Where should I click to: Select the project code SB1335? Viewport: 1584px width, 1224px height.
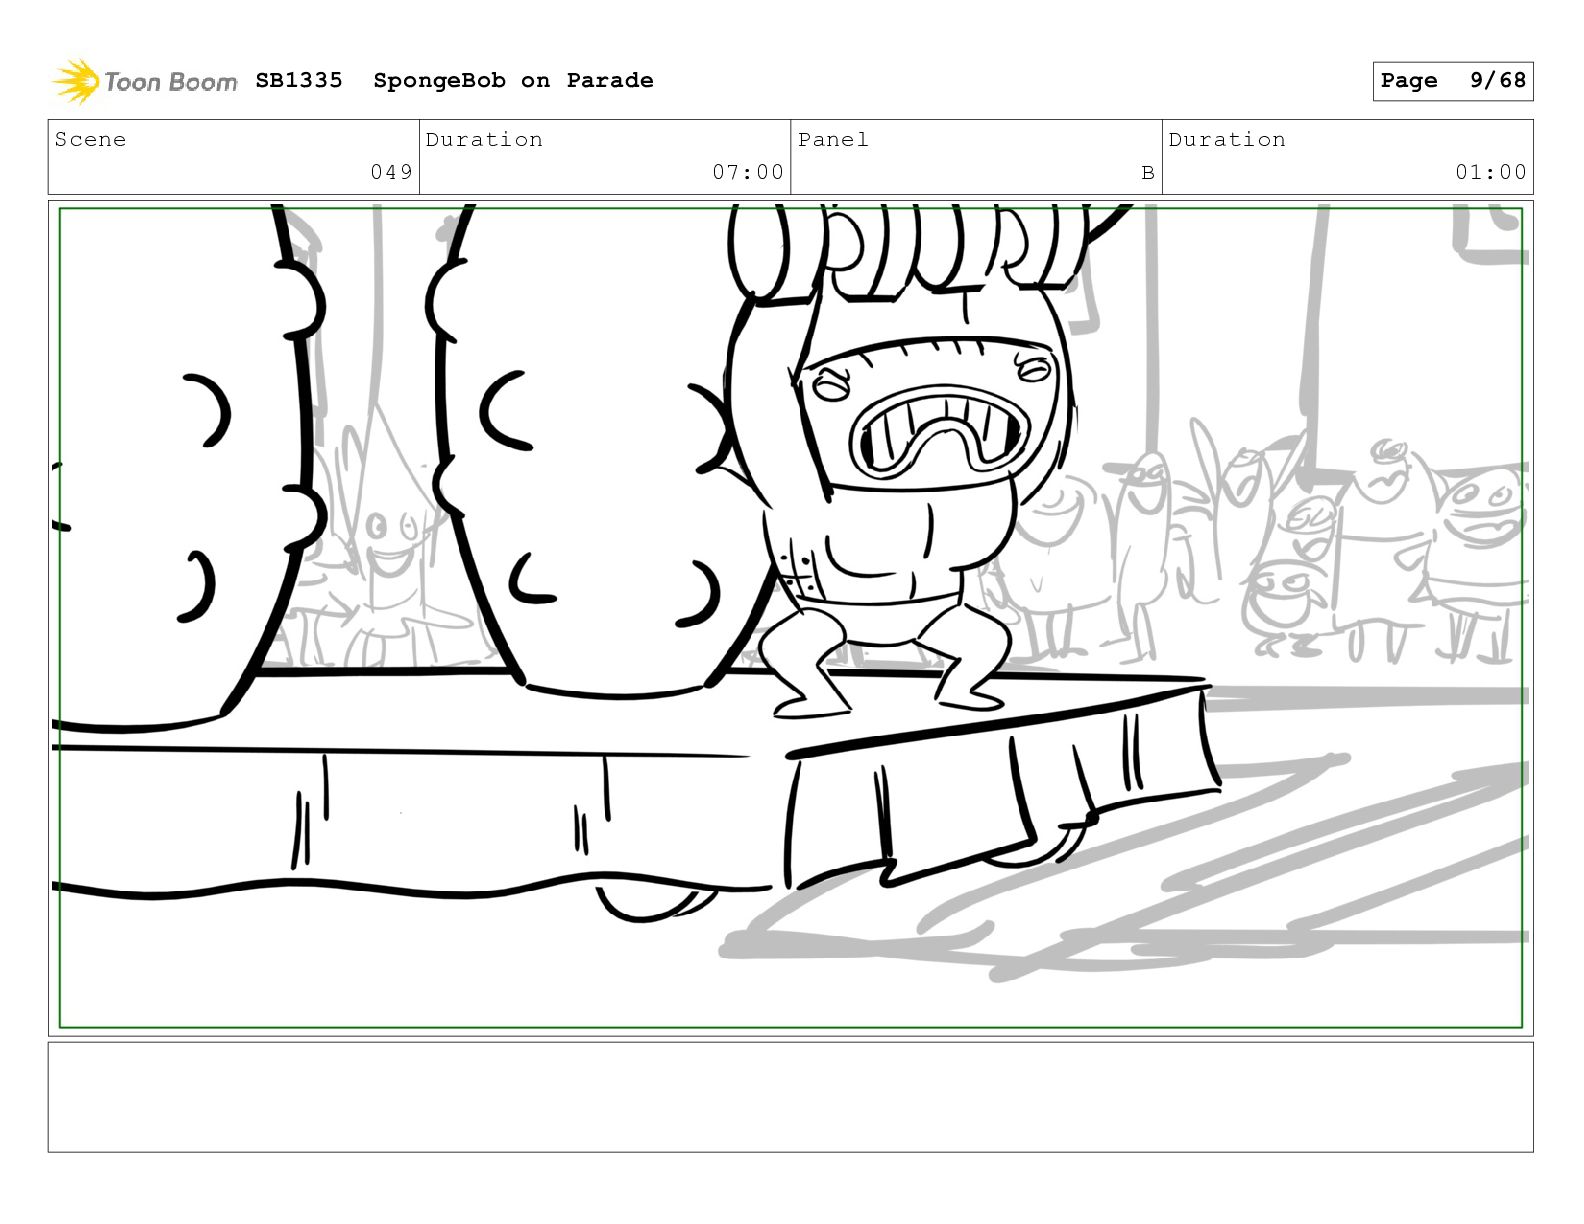[x=299, y=80]
